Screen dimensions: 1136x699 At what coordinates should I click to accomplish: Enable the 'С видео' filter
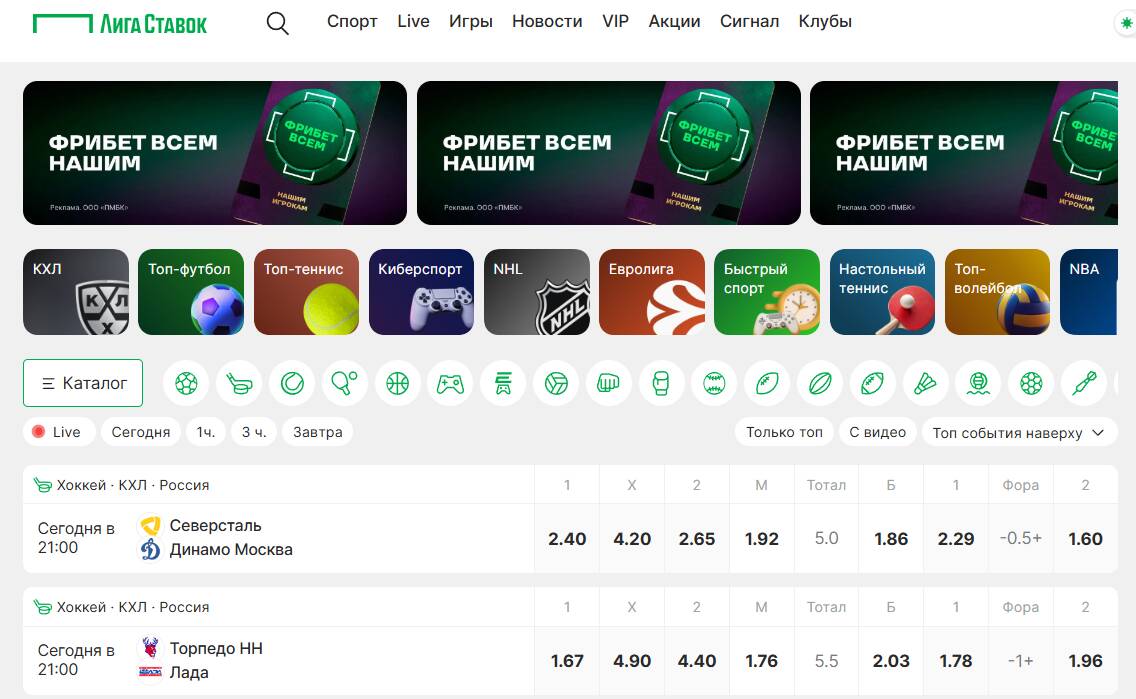point(878,431)
